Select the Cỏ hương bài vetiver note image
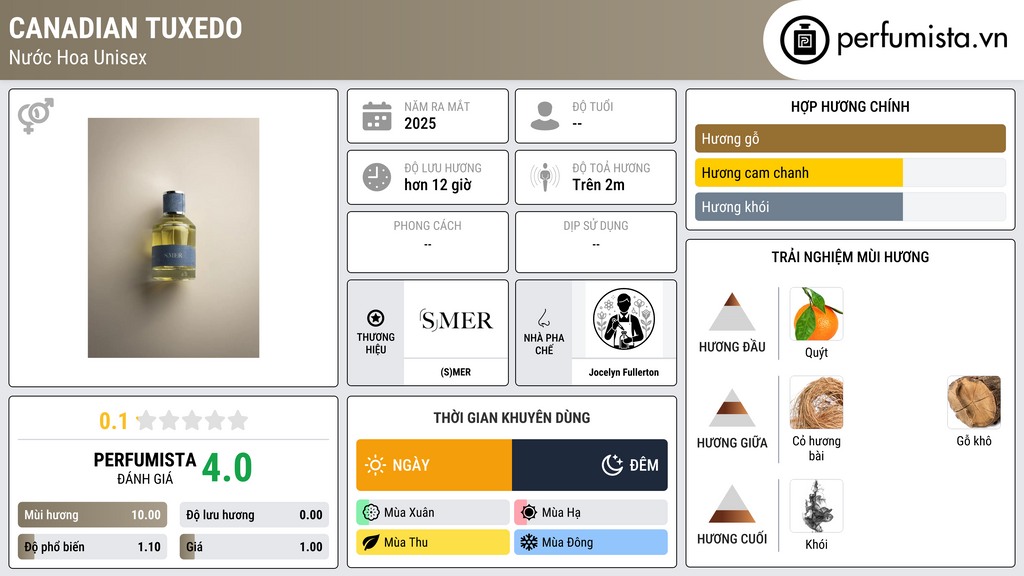This screenshot has width=1024, height=576. coord(816,402)
